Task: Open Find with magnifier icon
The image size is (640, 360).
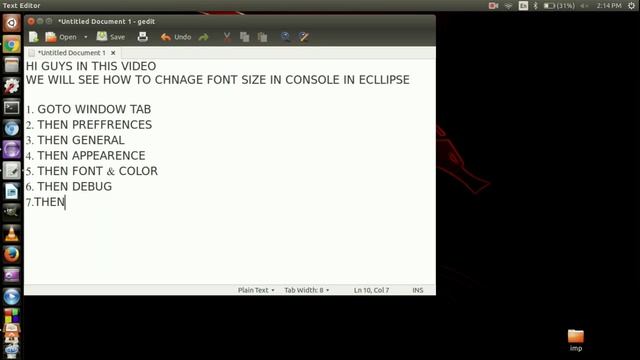Action: pos(285,37)
